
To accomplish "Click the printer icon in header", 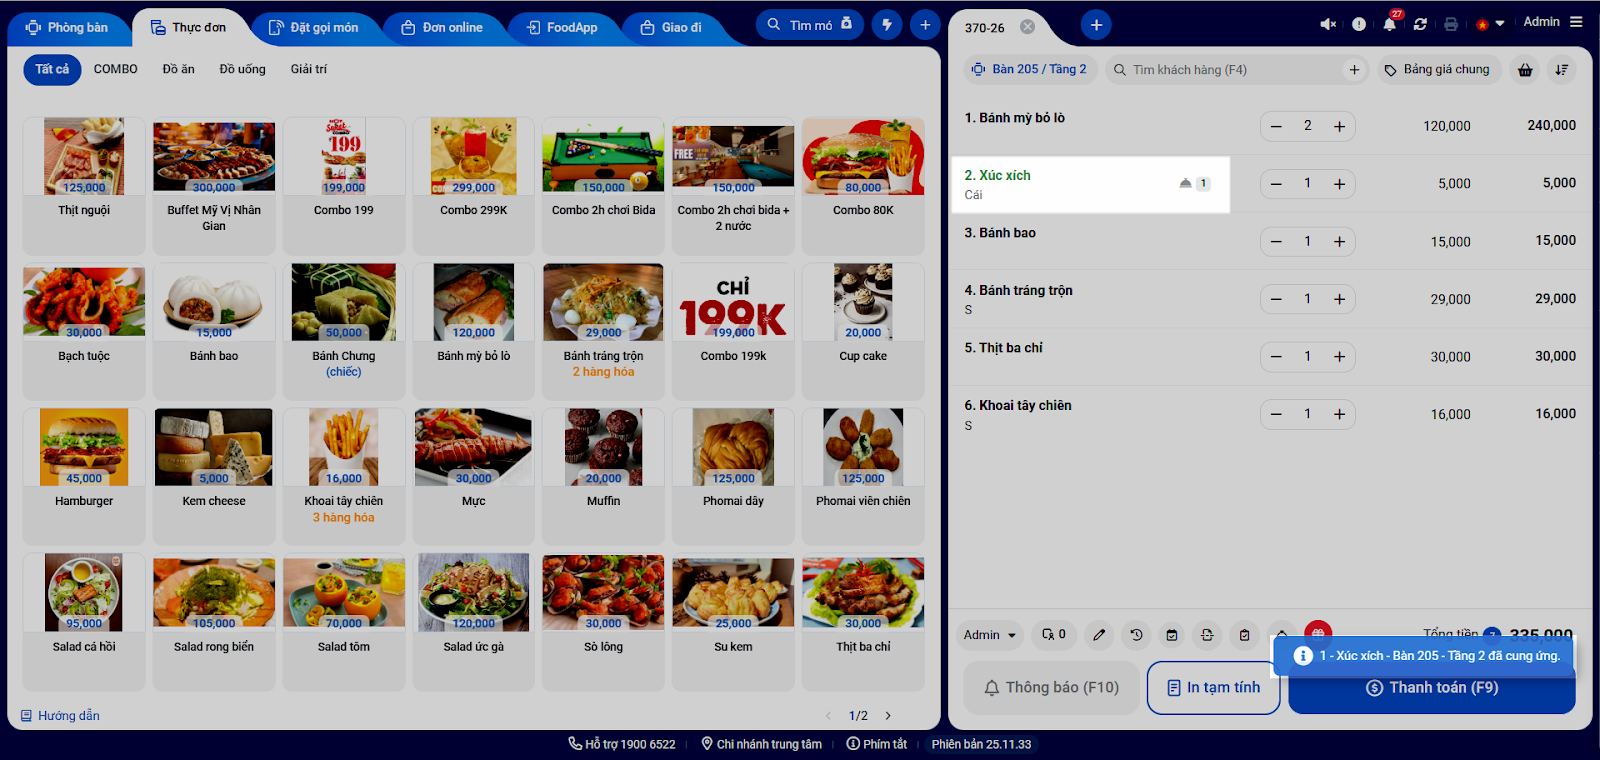I will [x=1451, y=24].
